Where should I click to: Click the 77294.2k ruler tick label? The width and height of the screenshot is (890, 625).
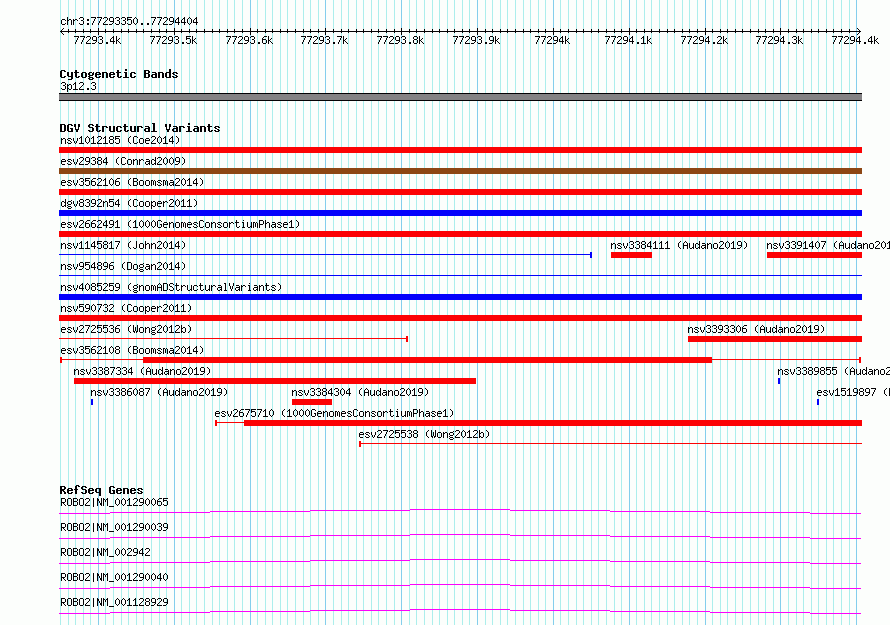[x=704, y=40]
